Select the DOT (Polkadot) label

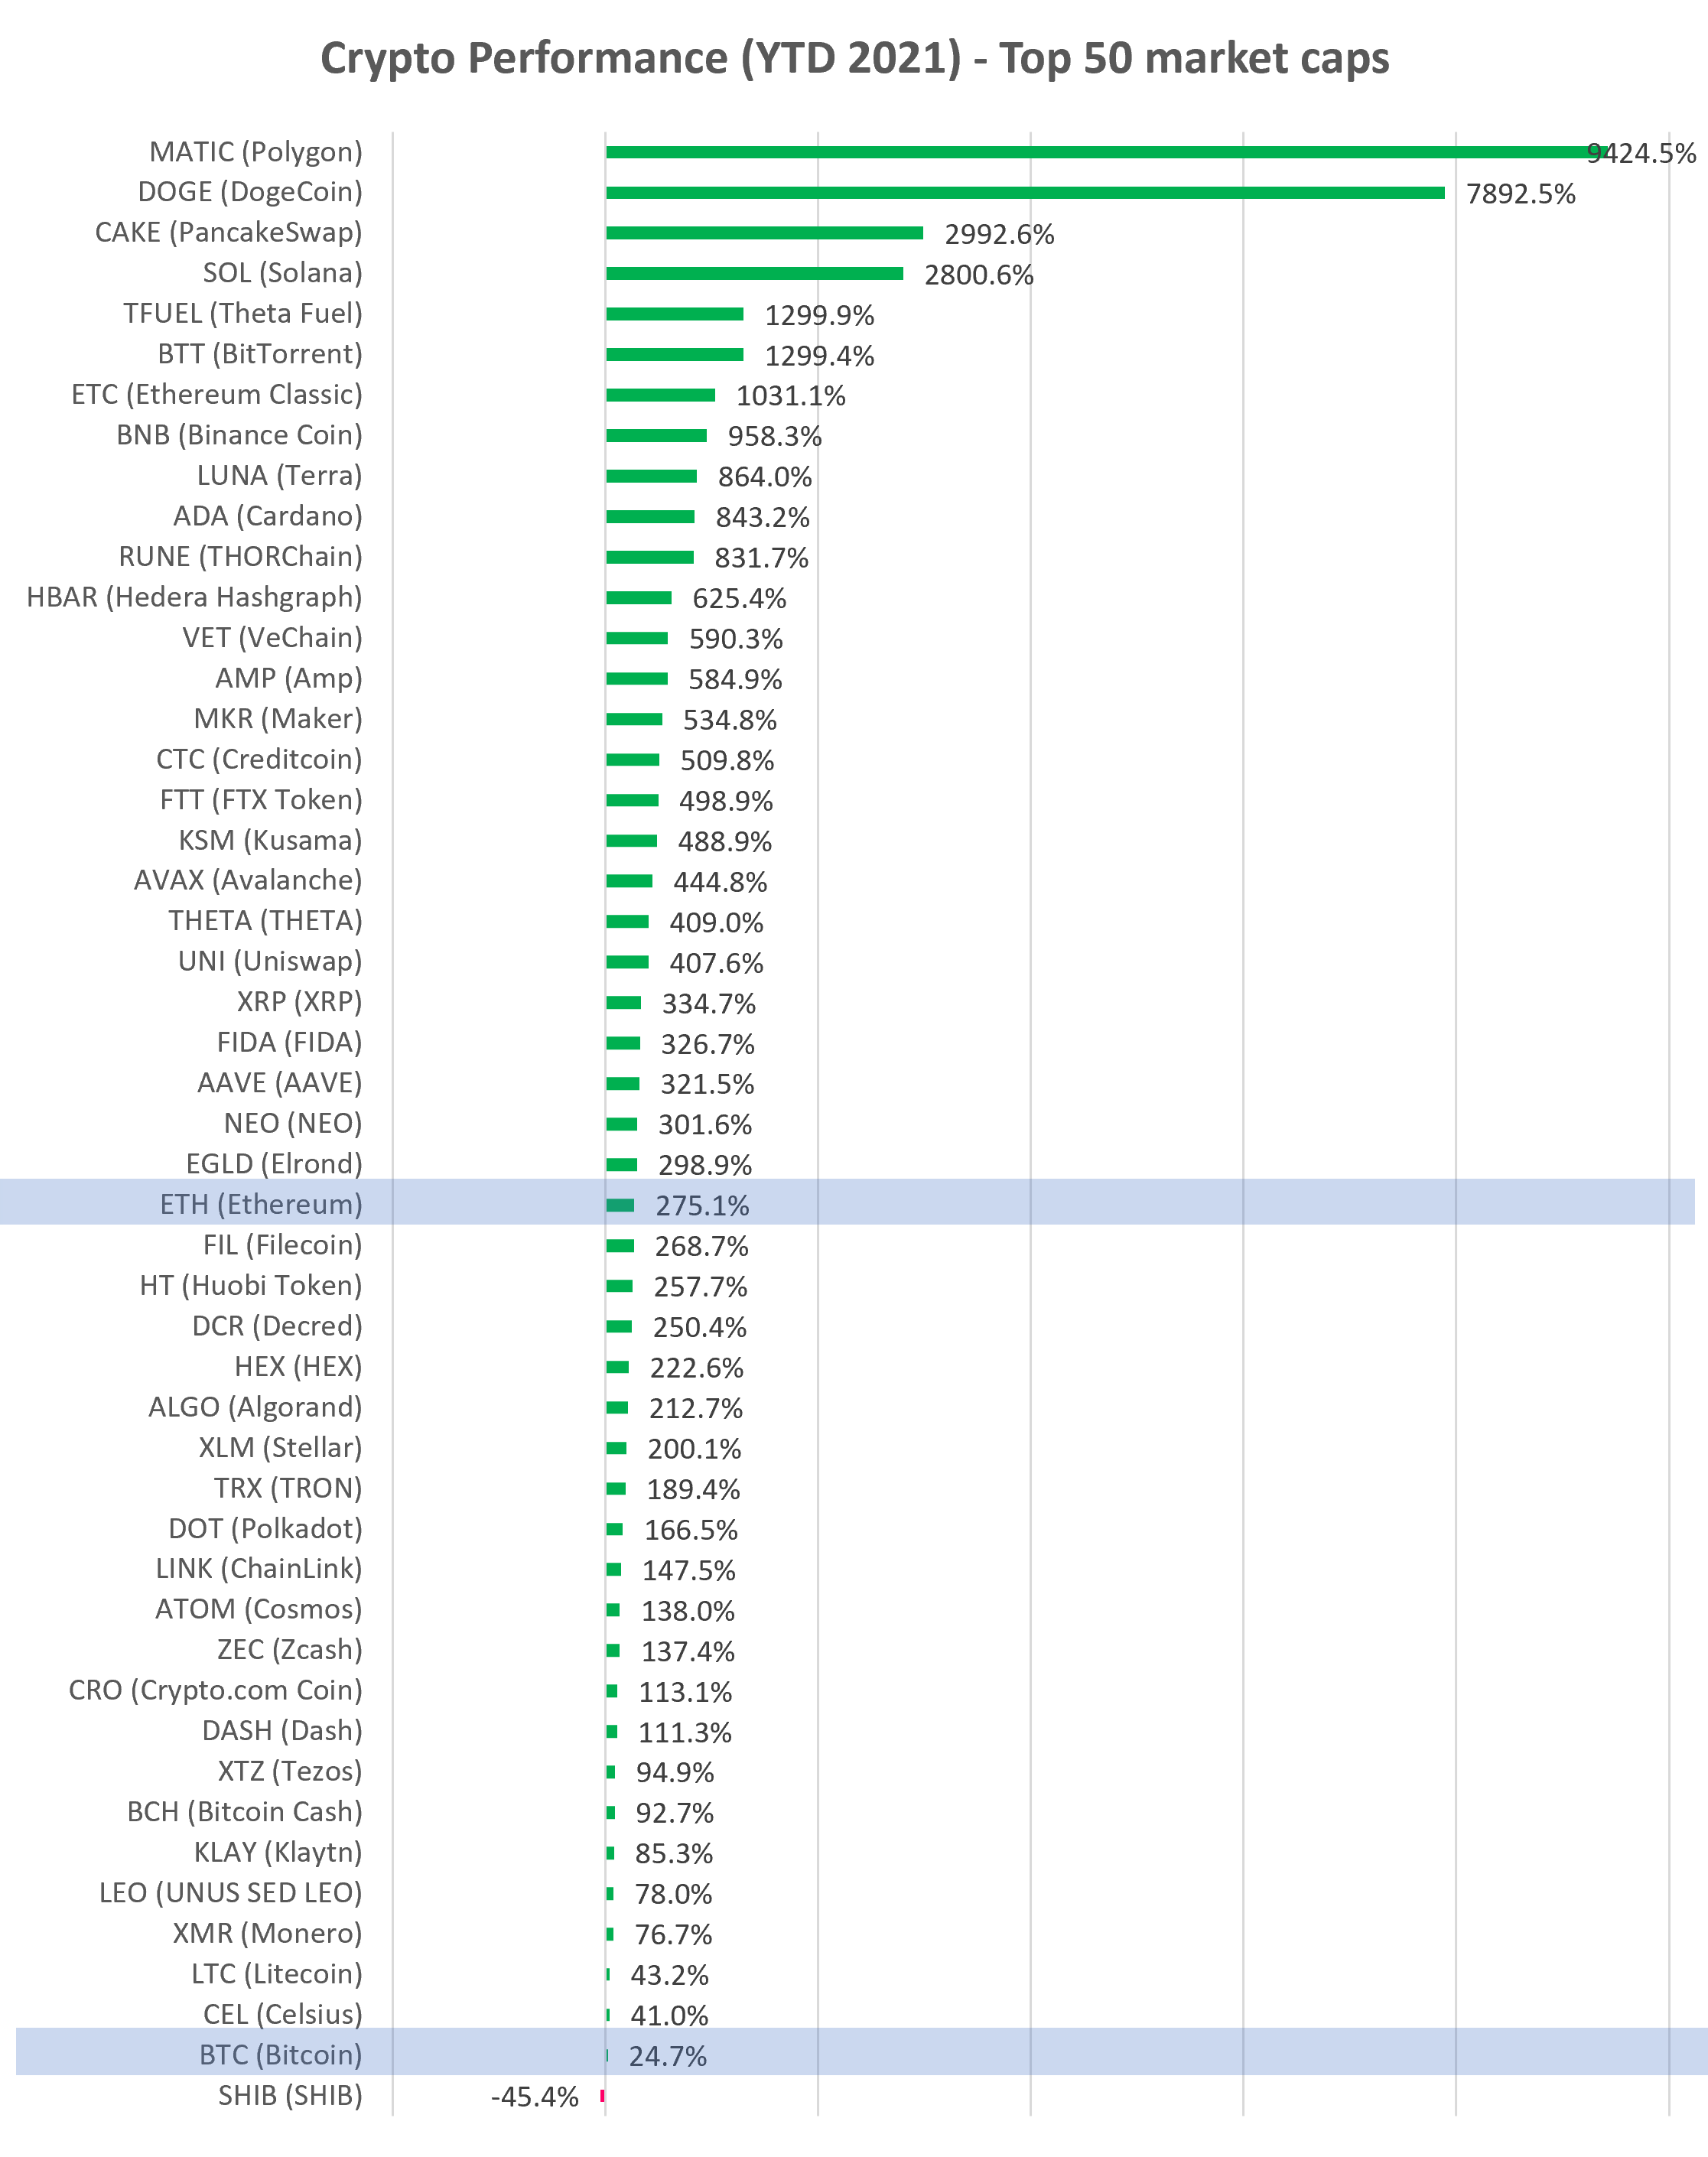[x=266, y=1528]
